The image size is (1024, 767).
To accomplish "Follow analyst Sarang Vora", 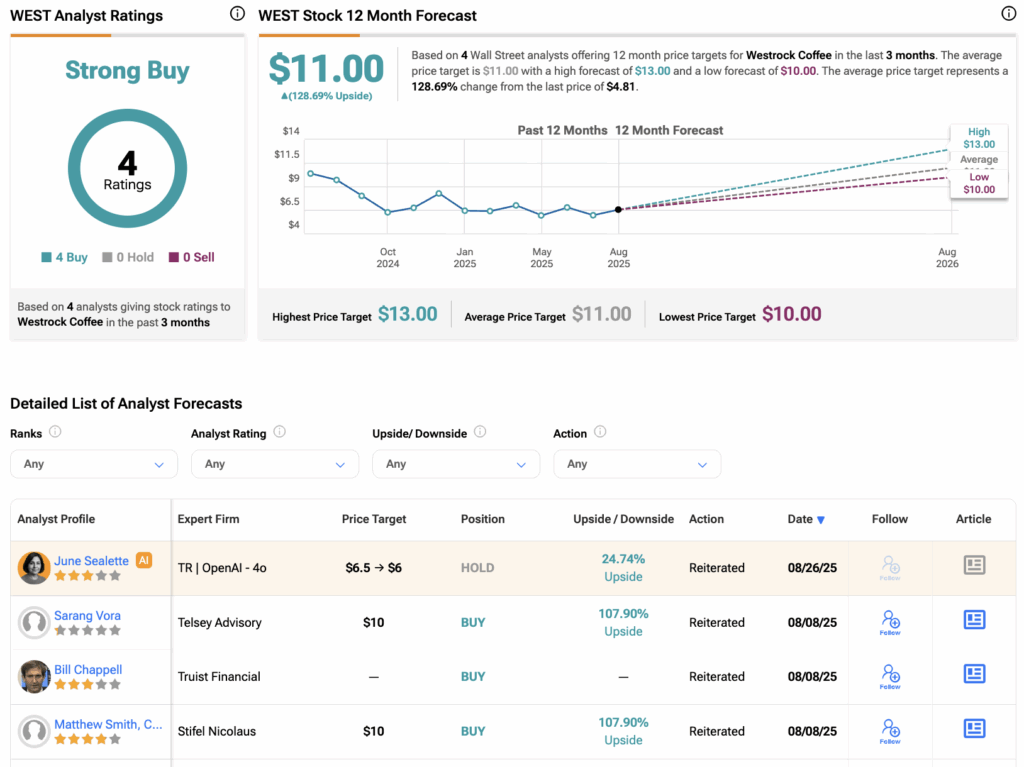I will (890, 622).
